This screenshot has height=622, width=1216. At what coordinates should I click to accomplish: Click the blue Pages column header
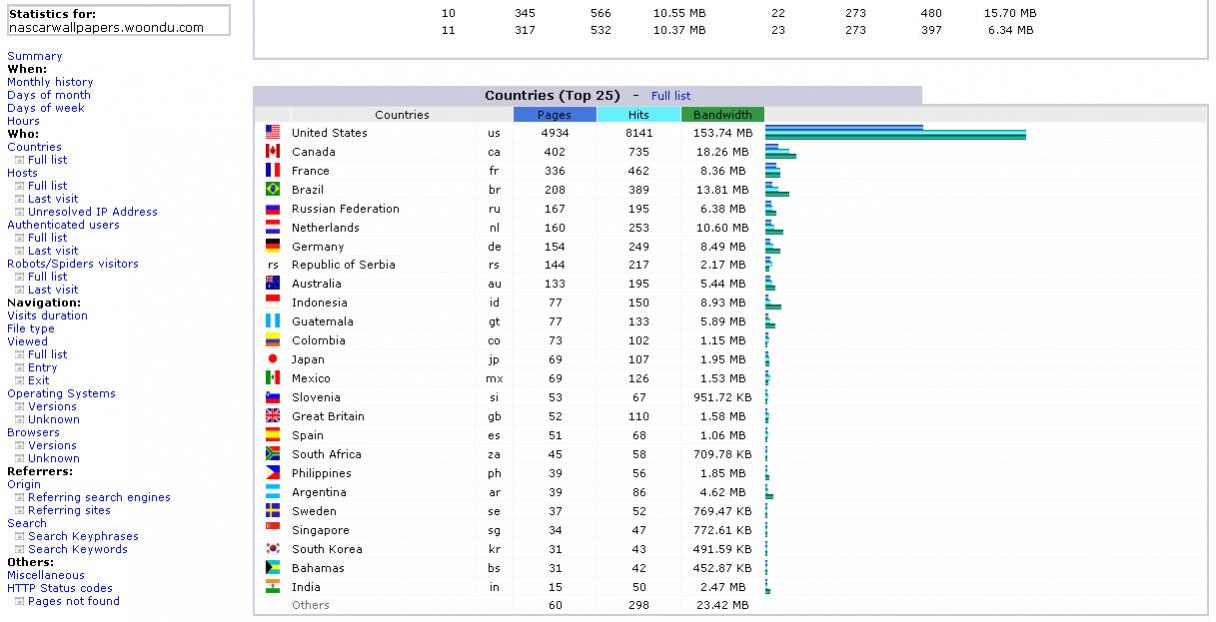coord(555,115)
